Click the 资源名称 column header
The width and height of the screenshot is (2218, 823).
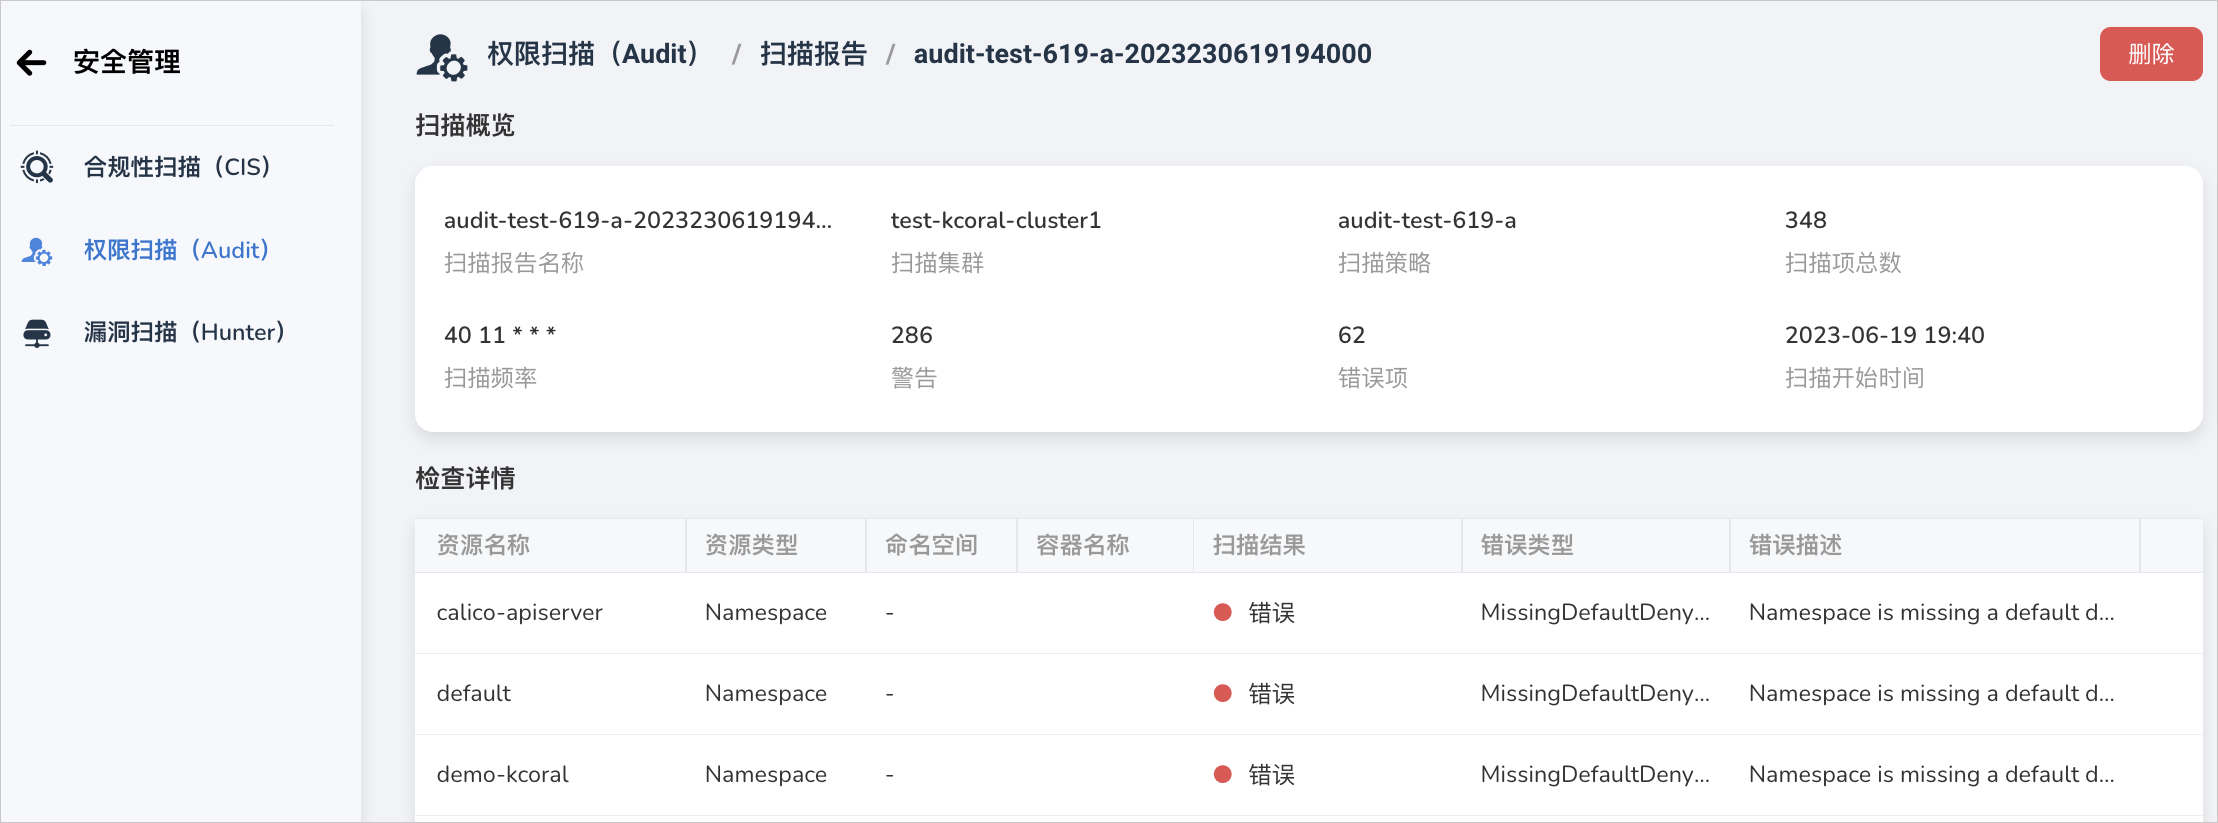click(483, 545)
